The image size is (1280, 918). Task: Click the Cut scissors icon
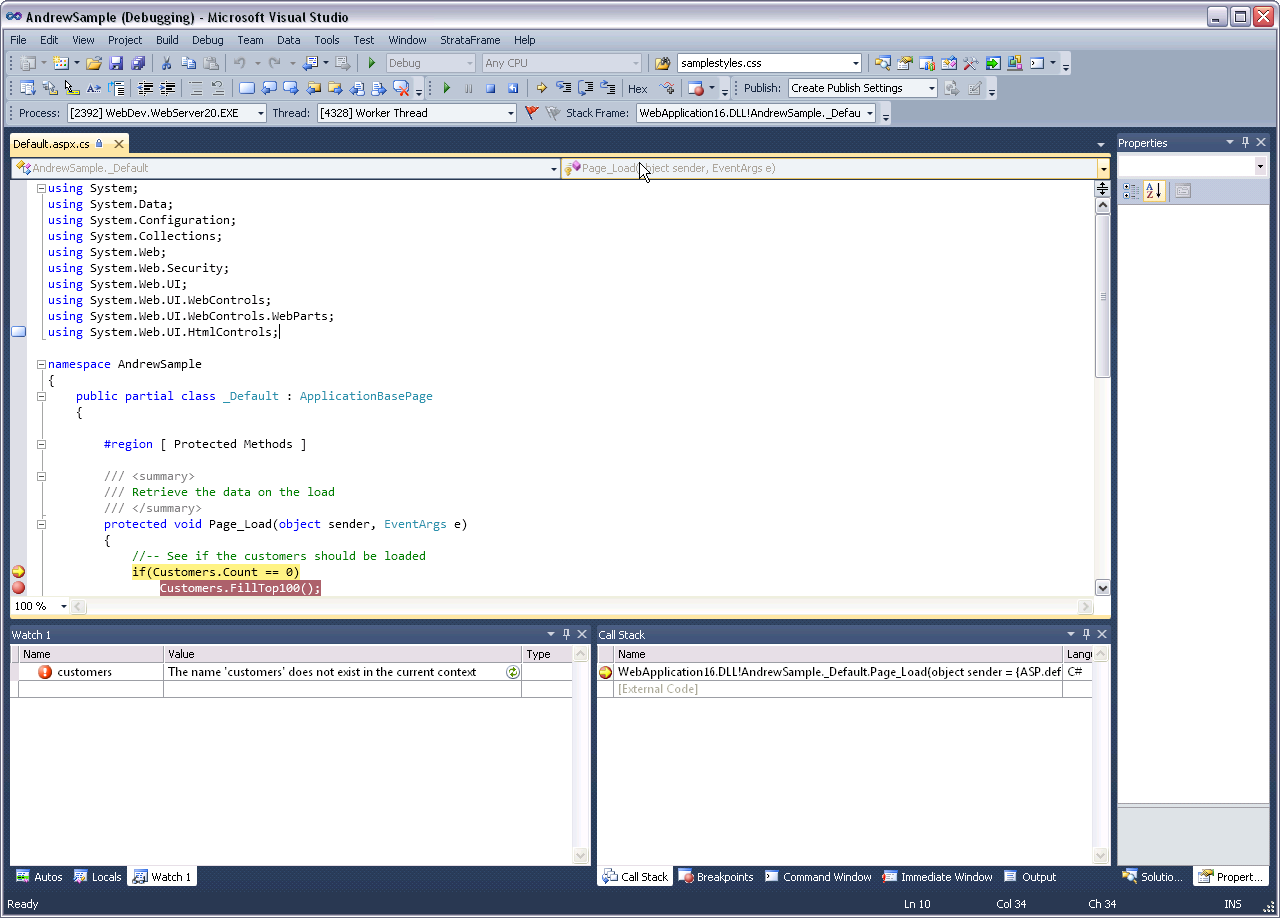166,63
